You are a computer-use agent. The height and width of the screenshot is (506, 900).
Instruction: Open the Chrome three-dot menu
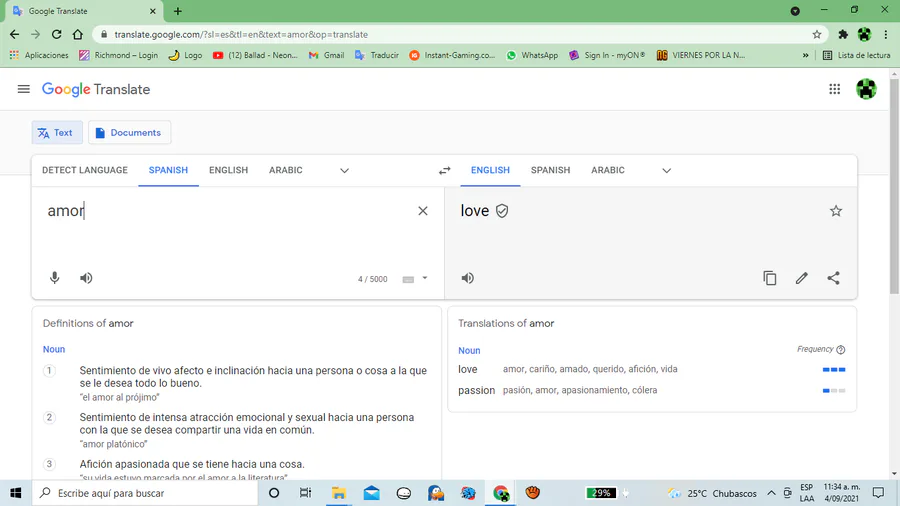[x=886, y=34]
